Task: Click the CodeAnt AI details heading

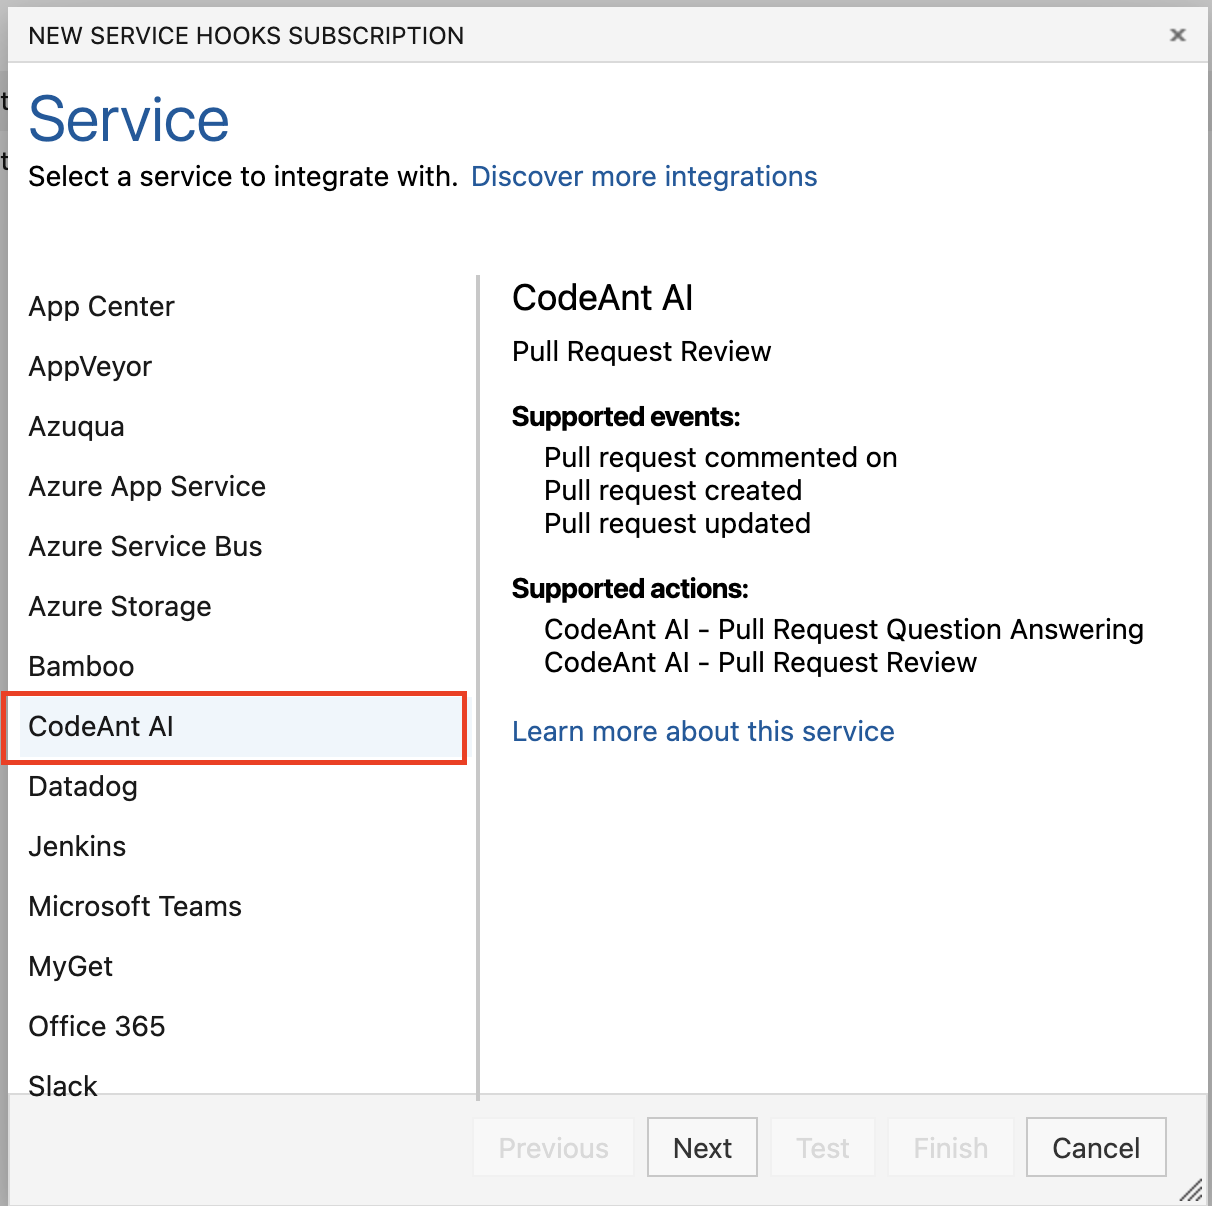Action: click(602, 297)
